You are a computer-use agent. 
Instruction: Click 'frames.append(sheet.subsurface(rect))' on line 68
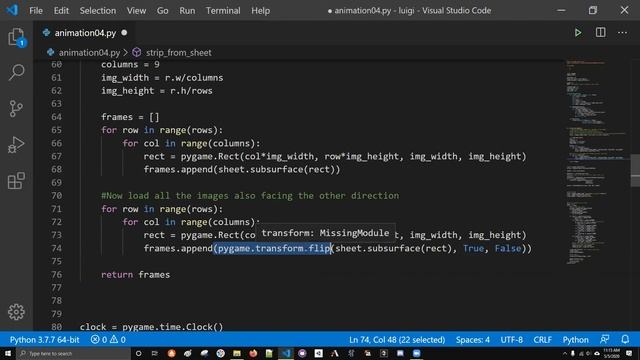point(242,169)
